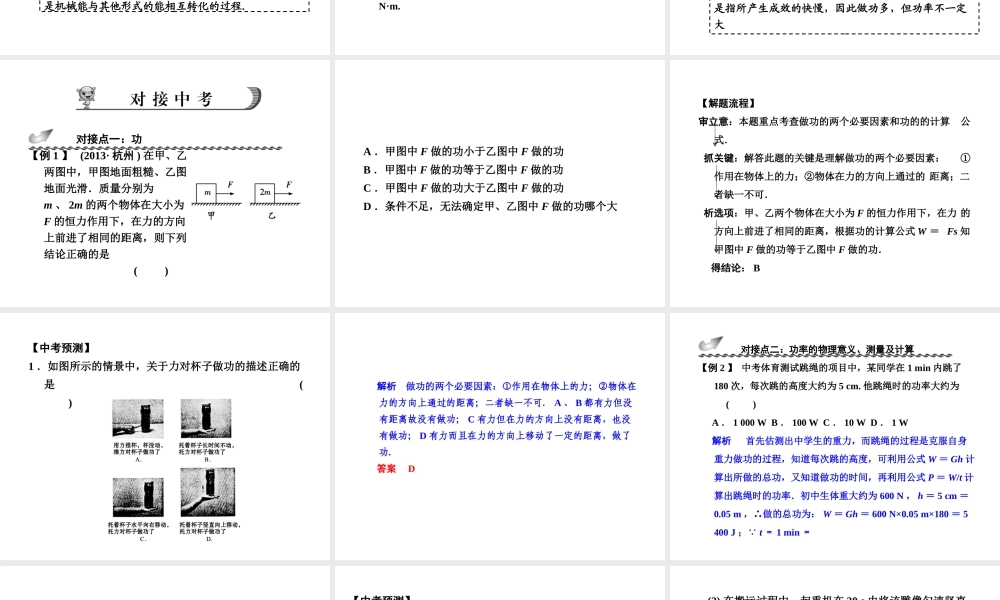Click the 得结论： B conclusion line
This screenshot has width=1000, height=600.
[x=735, y=268]
